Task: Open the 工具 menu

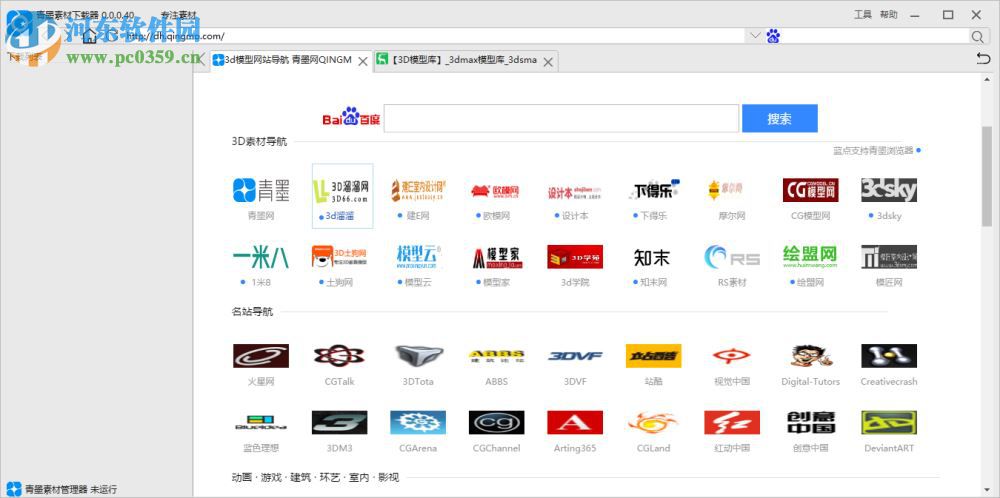Action: 862,14
